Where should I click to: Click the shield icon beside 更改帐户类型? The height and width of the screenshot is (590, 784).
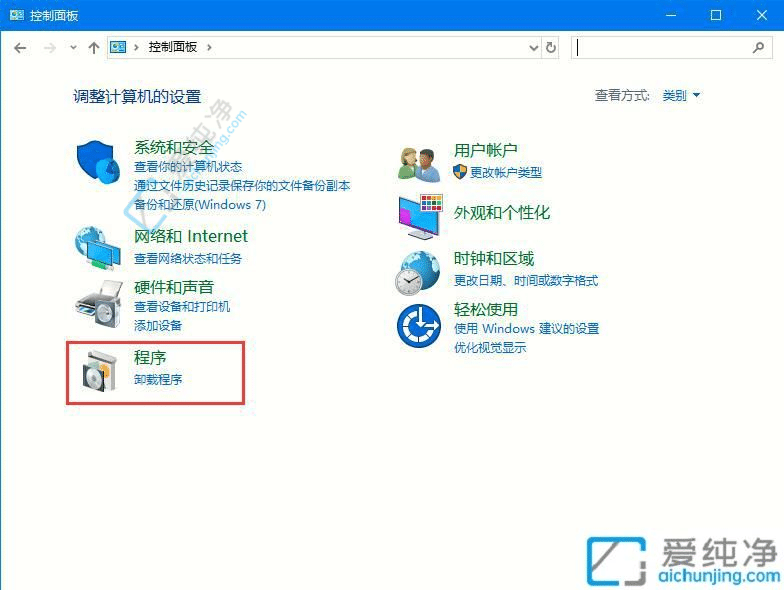[460, 172]
